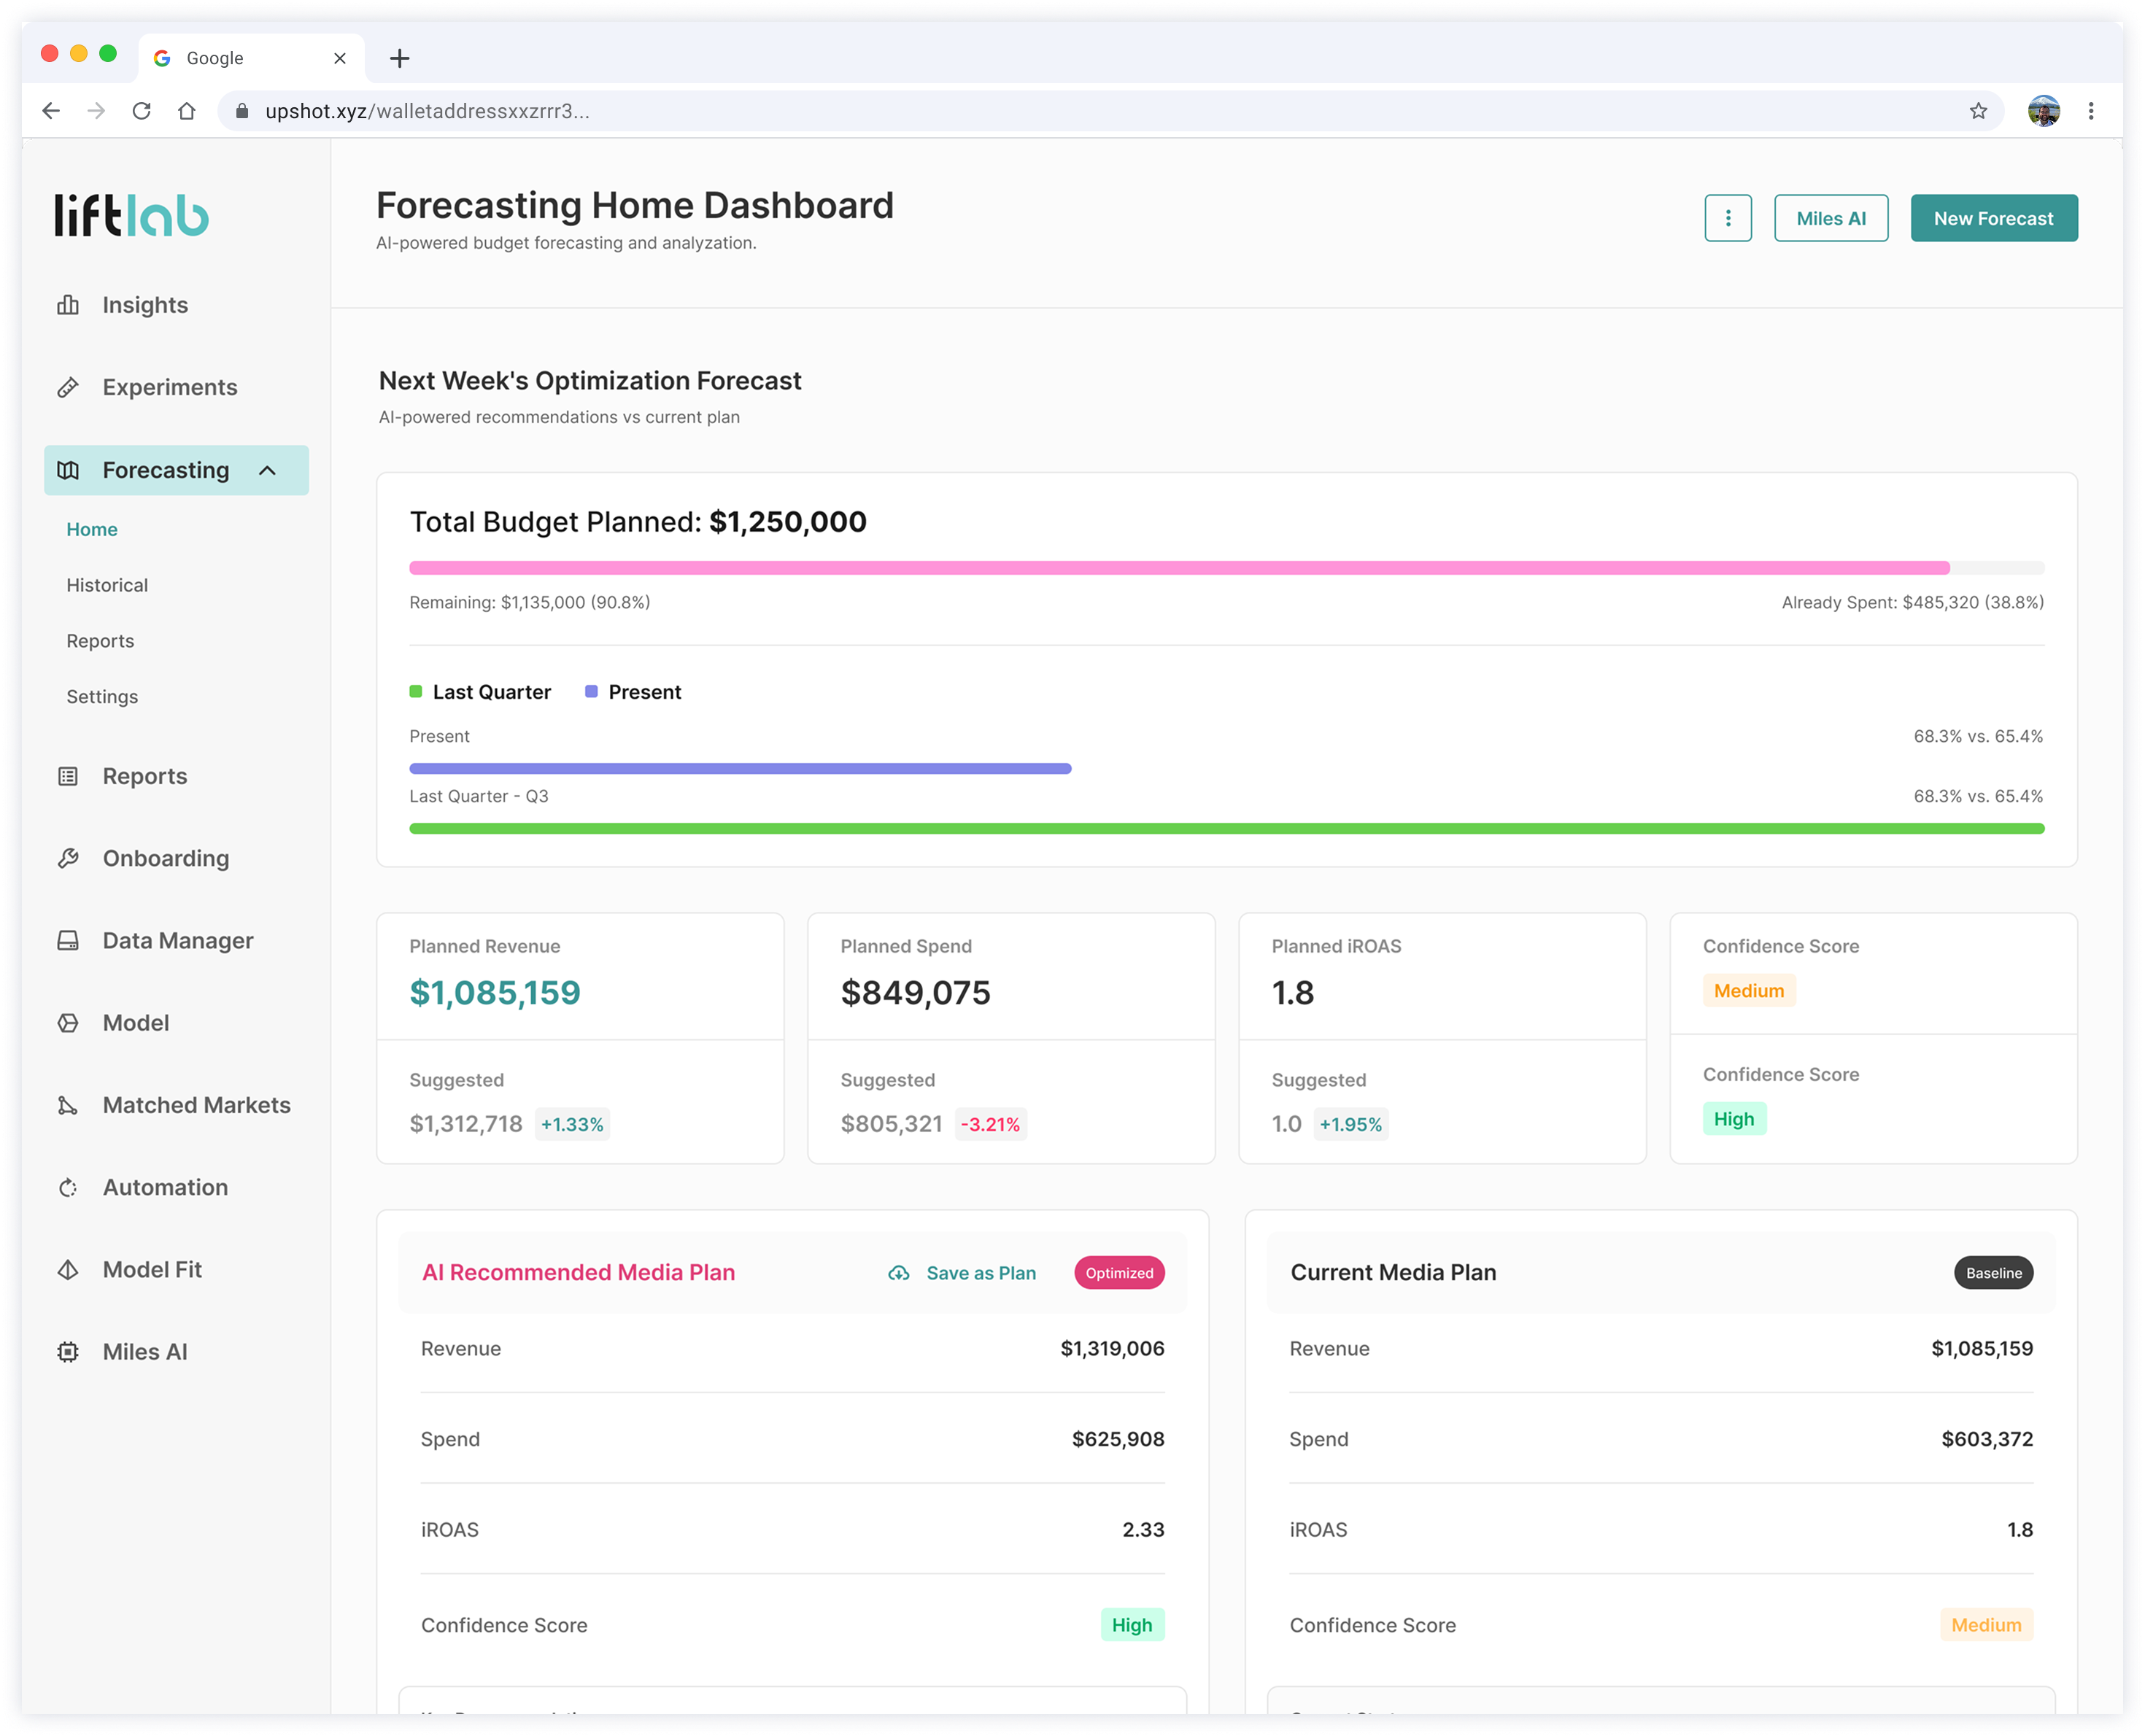
Task: Open Historical under Forecasting
Action: tap(107, 585)
